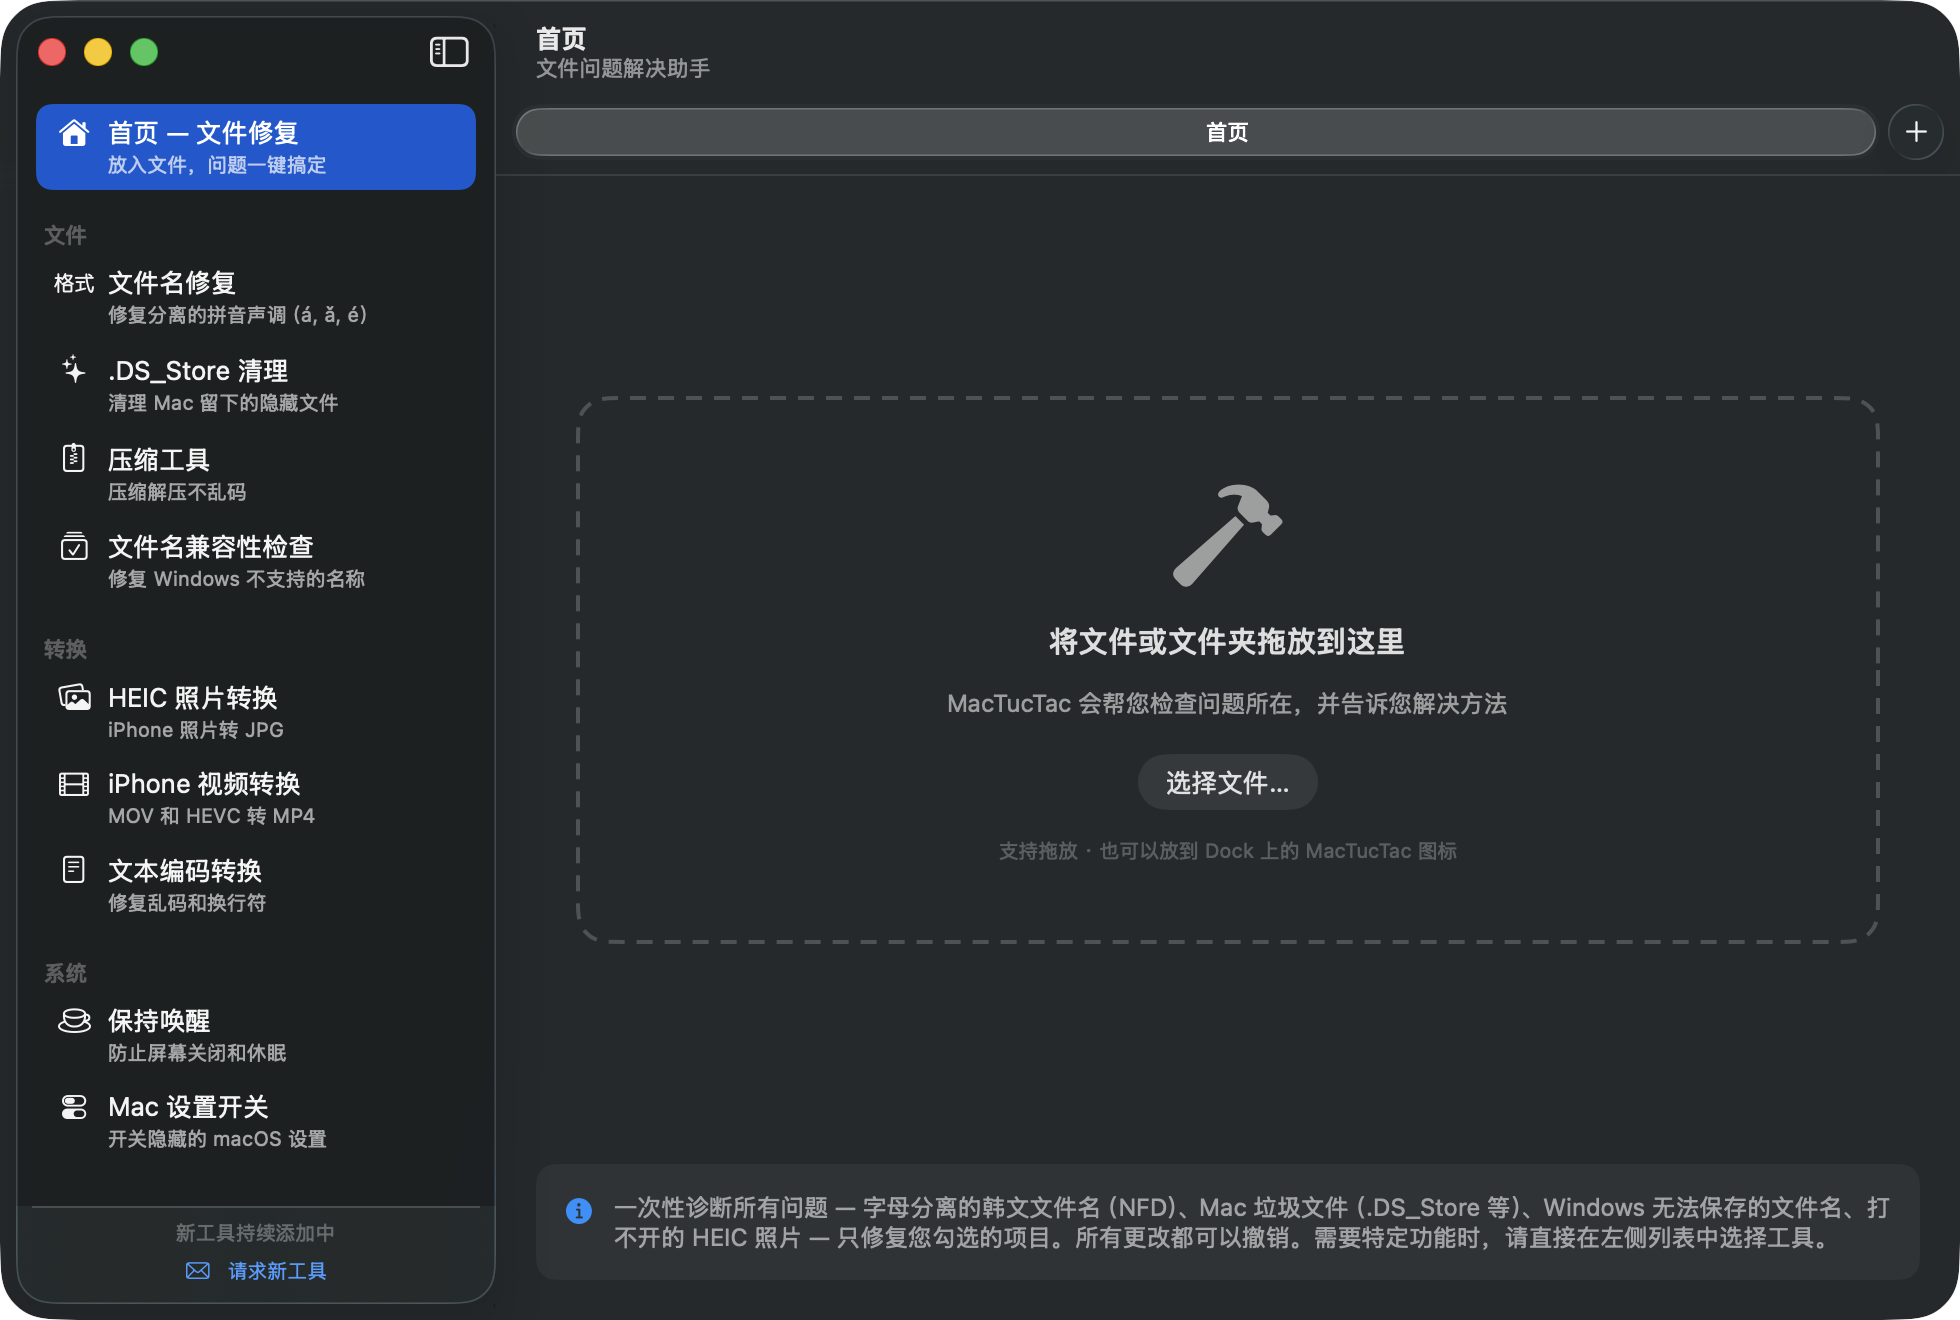The image size is (1960, 1320).
Task: Click the 将文件或文件夹拖放到这里 drop zone heading
Action: point(1227,642)
